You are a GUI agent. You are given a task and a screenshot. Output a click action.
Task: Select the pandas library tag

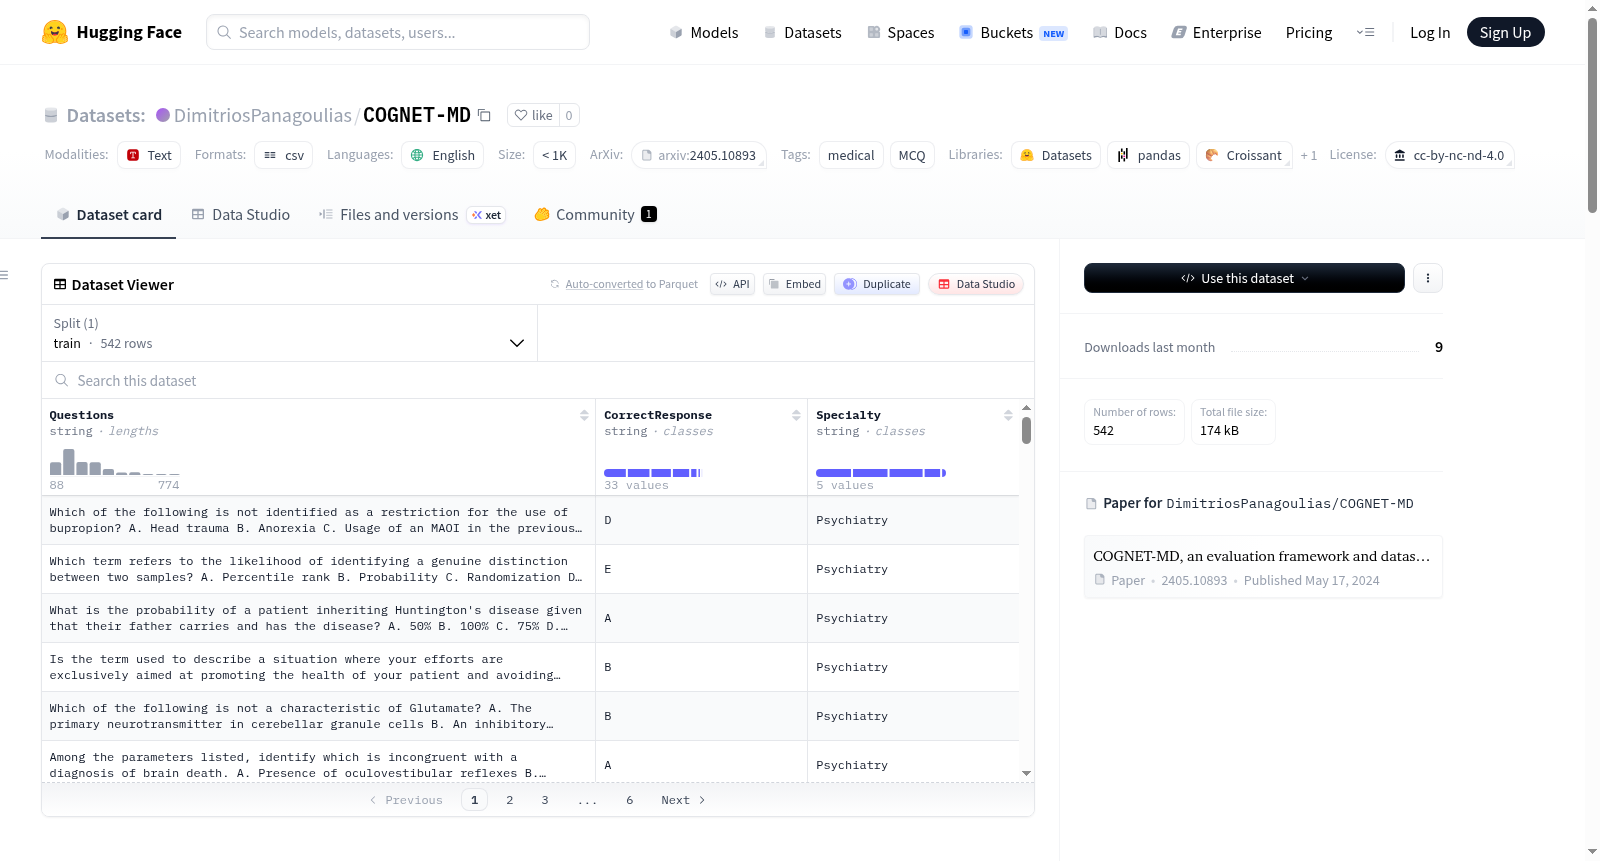(x=1148, y=155)
